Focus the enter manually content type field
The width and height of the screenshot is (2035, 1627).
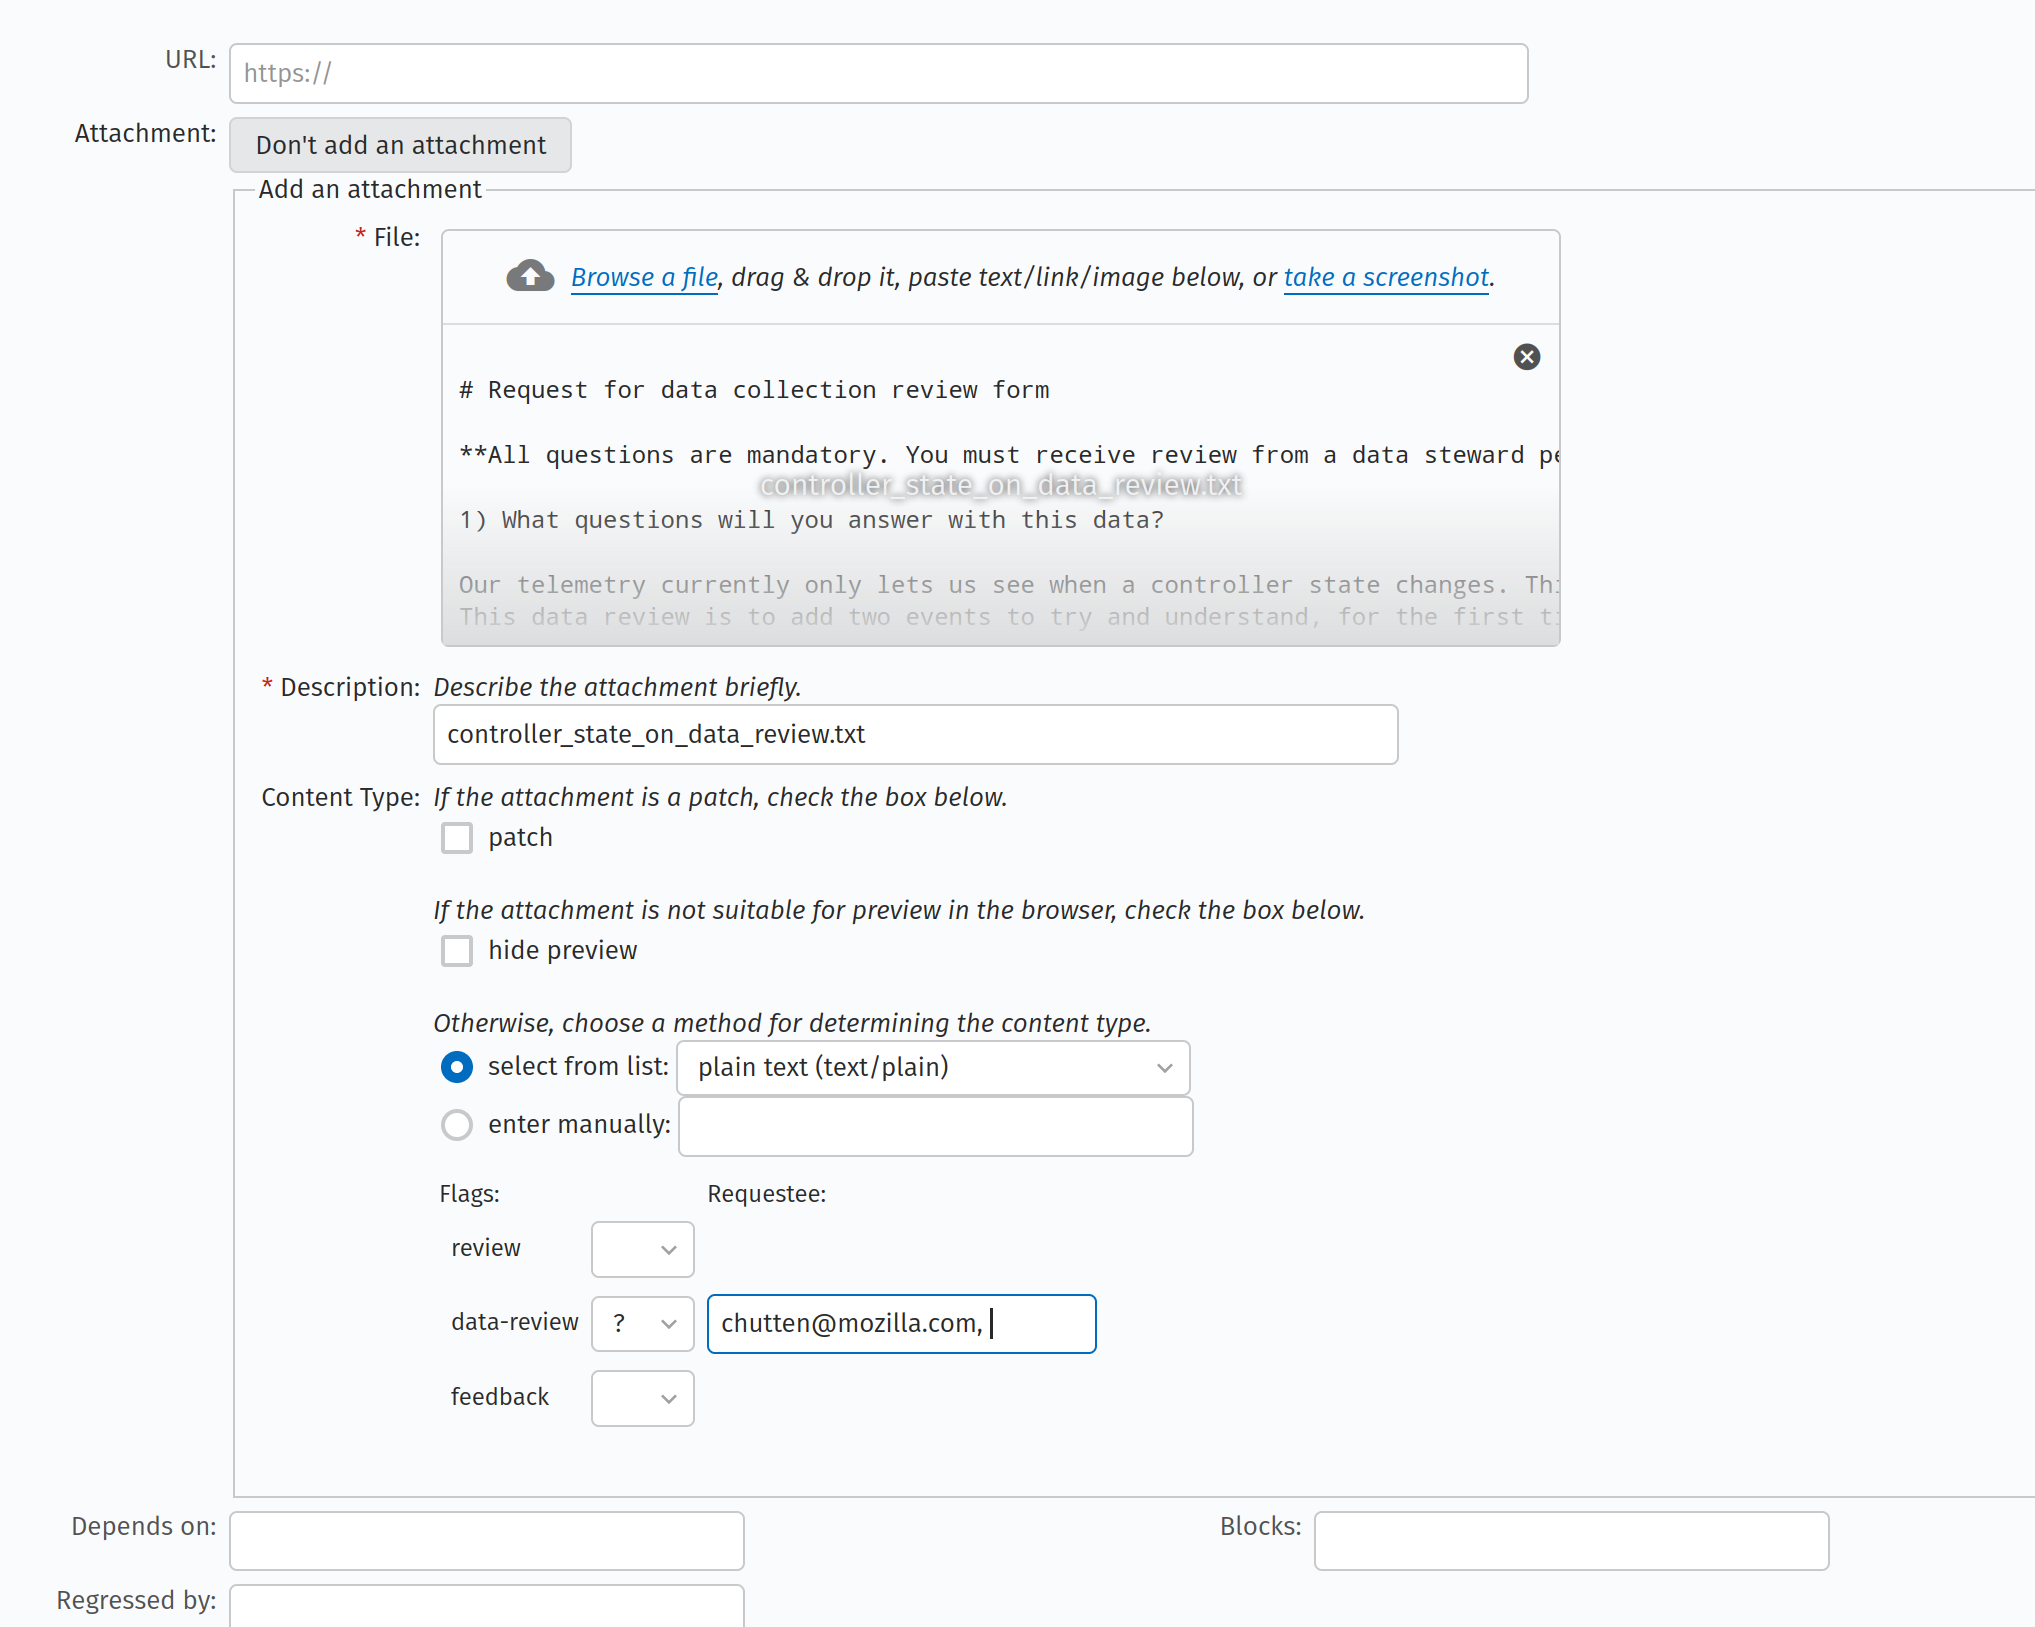pos(935,1126)
